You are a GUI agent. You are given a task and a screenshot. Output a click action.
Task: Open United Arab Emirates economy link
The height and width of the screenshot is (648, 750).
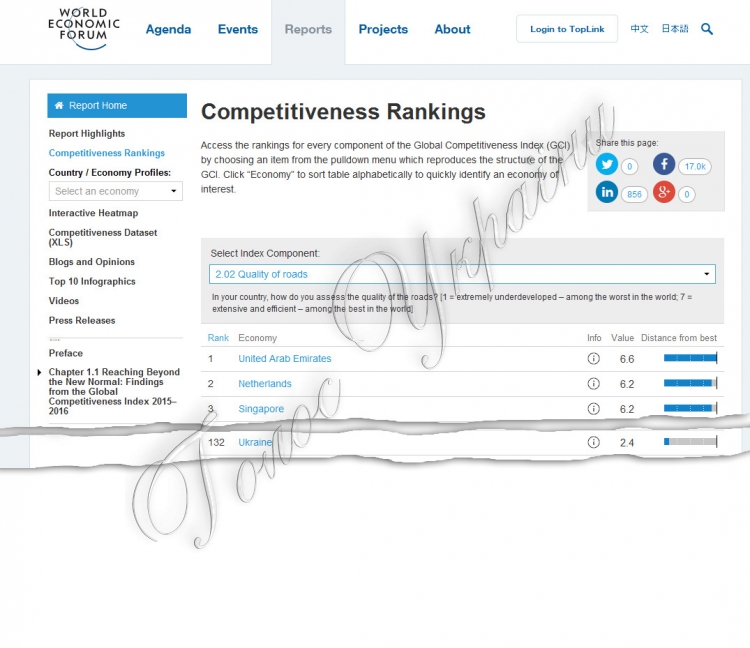pos(285,359)
